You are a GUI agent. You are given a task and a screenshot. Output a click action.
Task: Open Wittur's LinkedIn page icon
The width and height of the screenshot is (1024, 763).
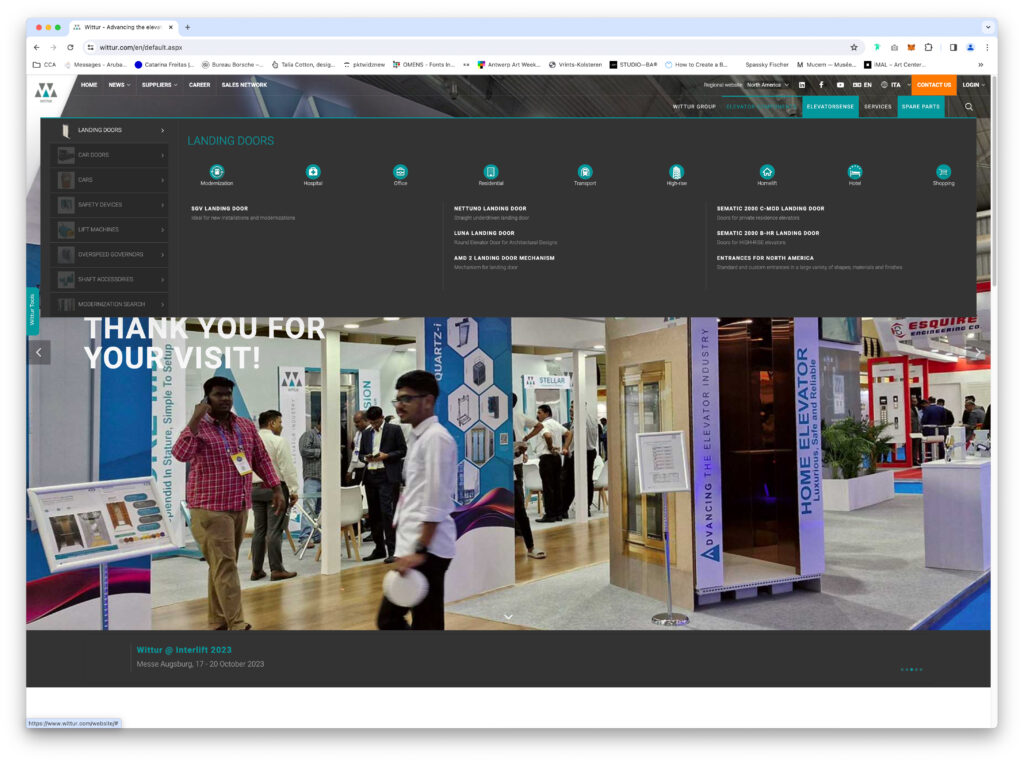click(802, 85)
